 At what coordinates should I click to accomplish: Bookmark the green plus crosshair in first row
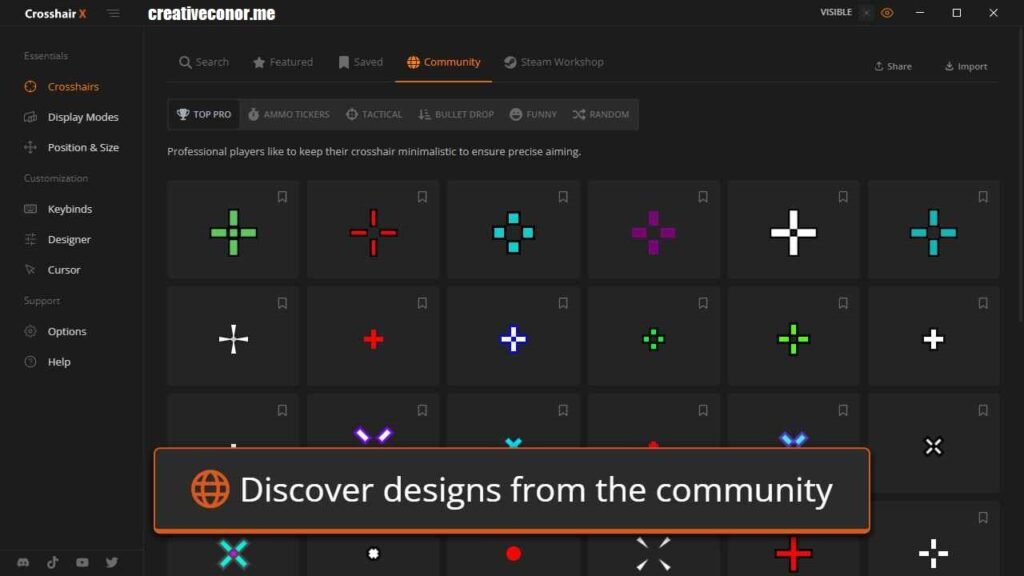[282, 197]
